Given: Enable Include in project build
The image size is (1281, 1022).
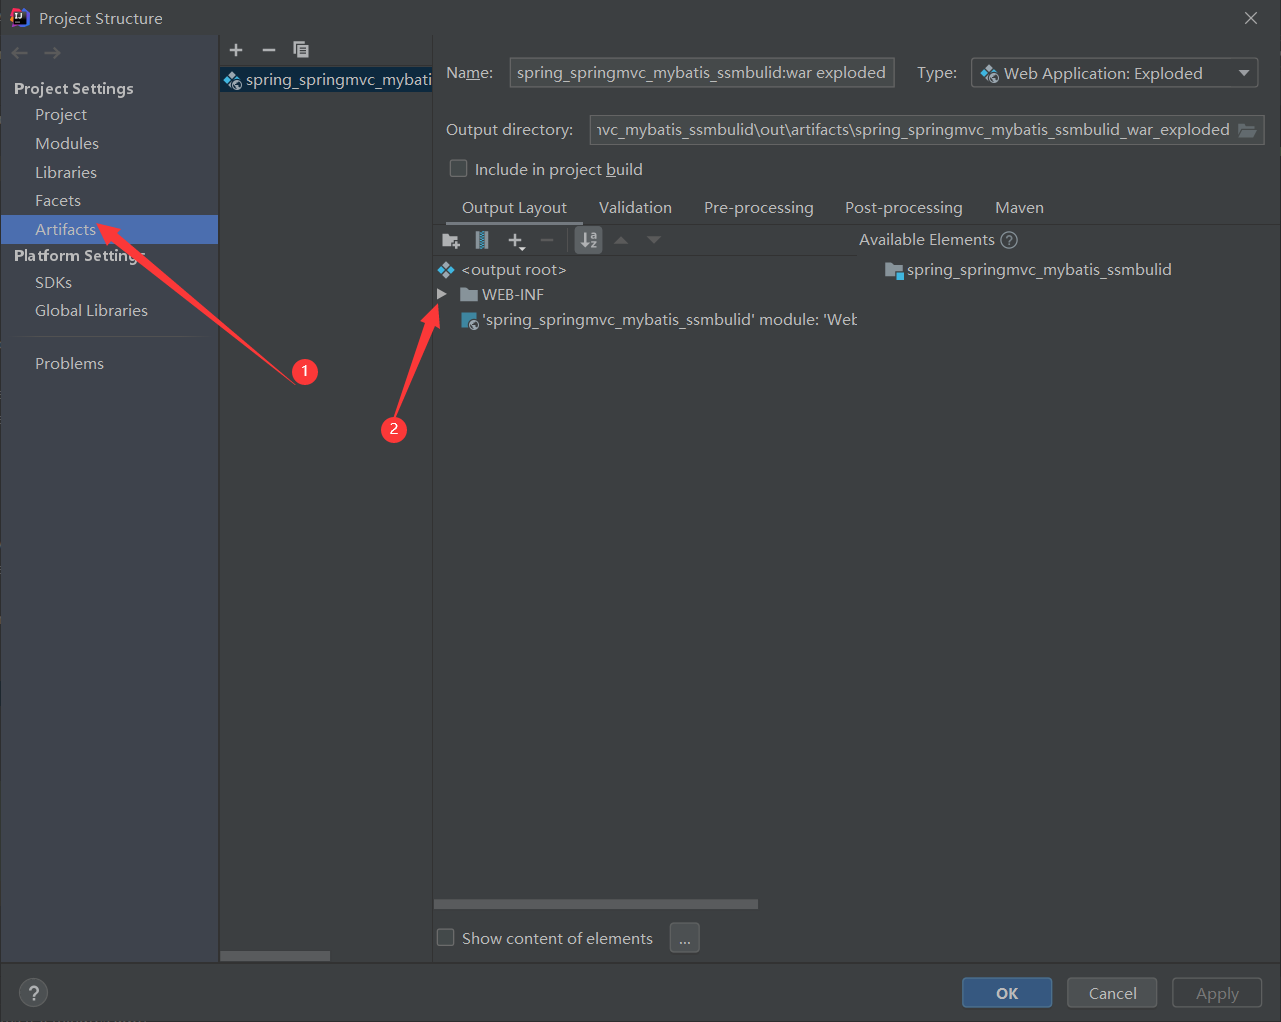Looking at the screenshot, I should [458, 168].
